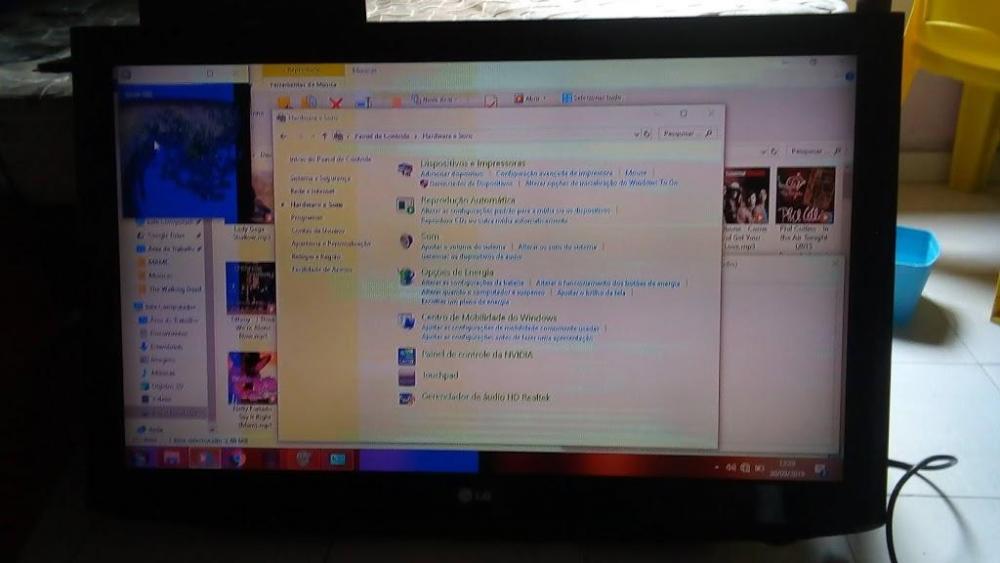Open the Touchpad settings icon
The image size is (1000, 563).
(407, 377)
